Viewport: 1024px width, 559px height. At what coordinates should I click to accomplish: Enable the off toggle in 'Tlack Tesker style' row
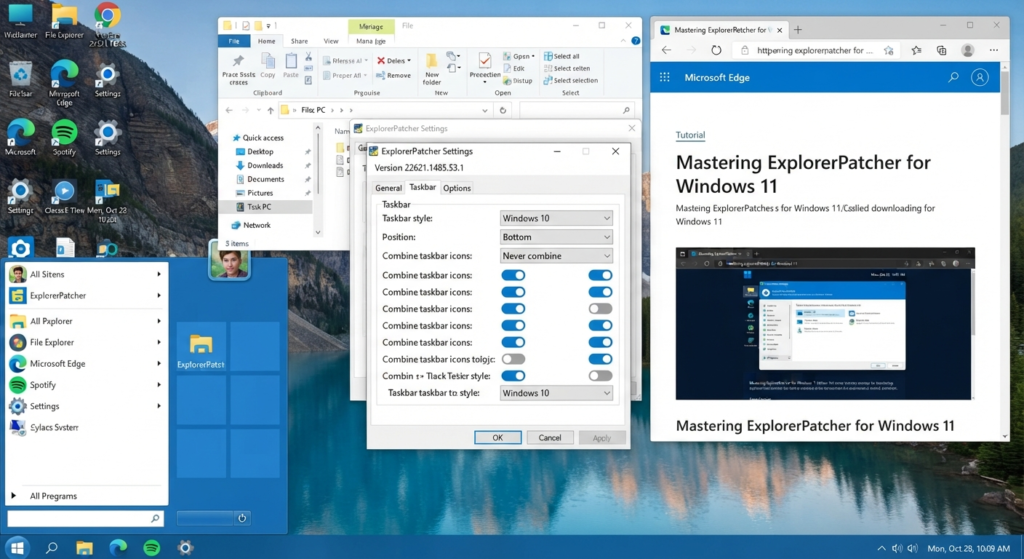tap(600, 376)
